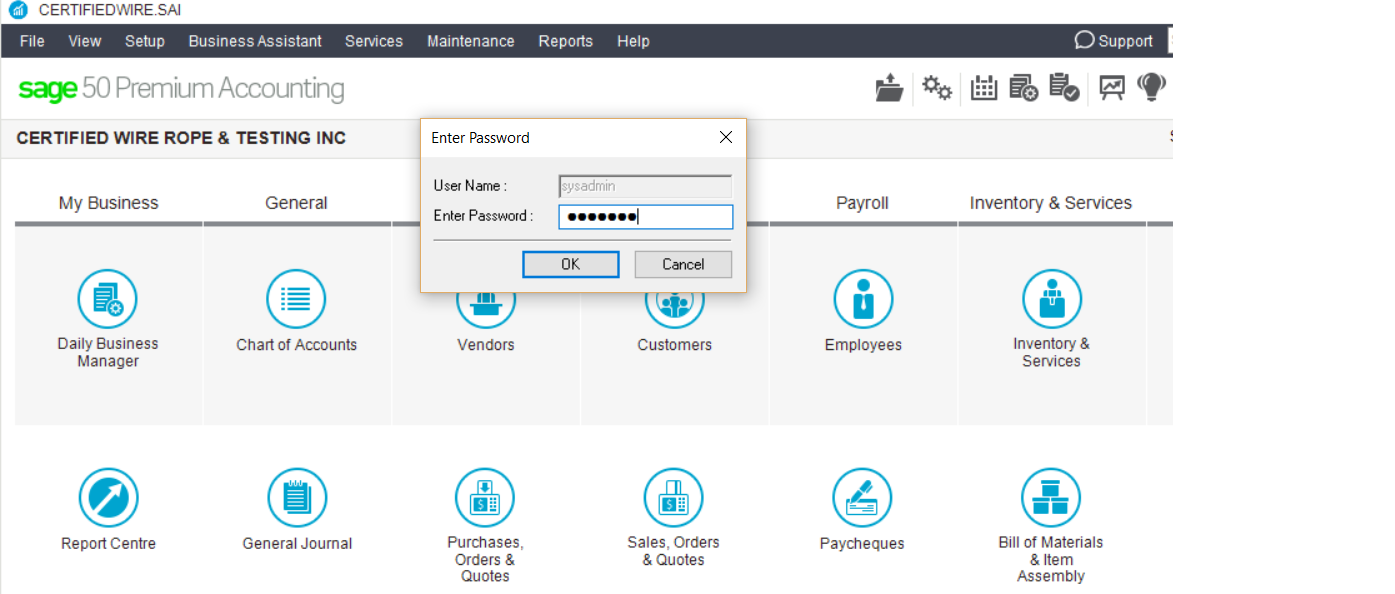The height and width of the screenshot is (594, 1395).
Task: Open the Business Assistant menu
Action: (255, 41)
